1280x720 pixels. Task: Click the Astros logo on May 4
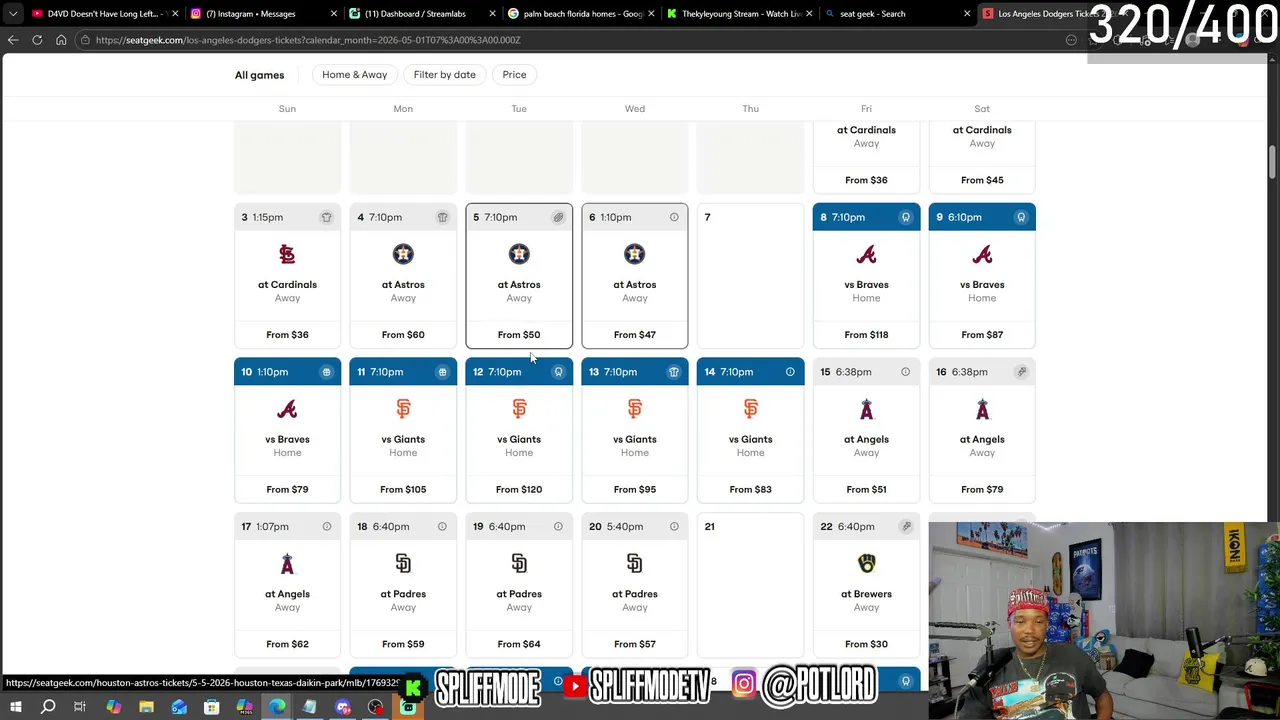point(403,255)
